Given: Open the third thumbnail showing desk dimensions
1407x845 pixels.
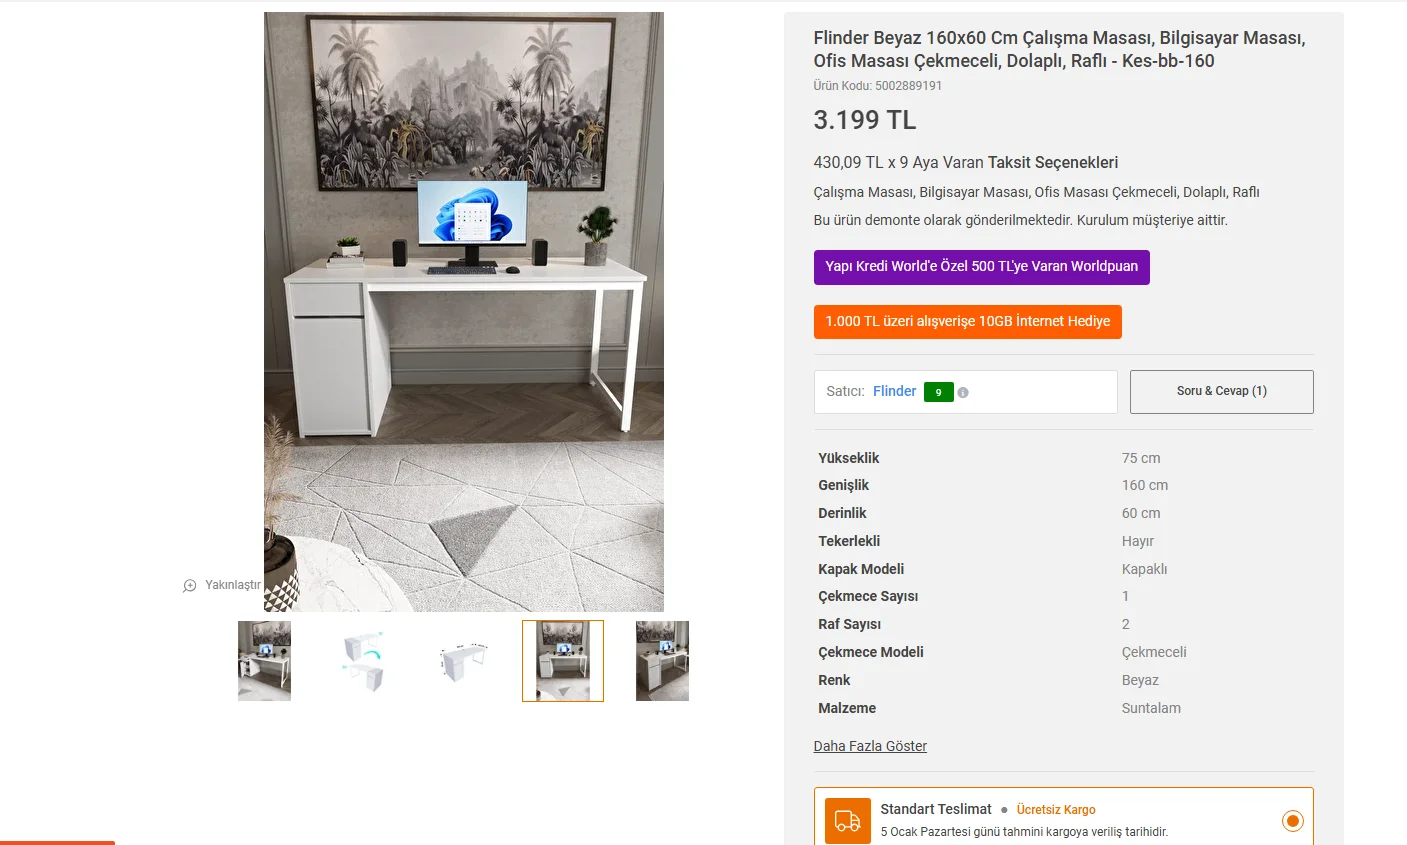Looking at the screenshot, I should 463,661.
